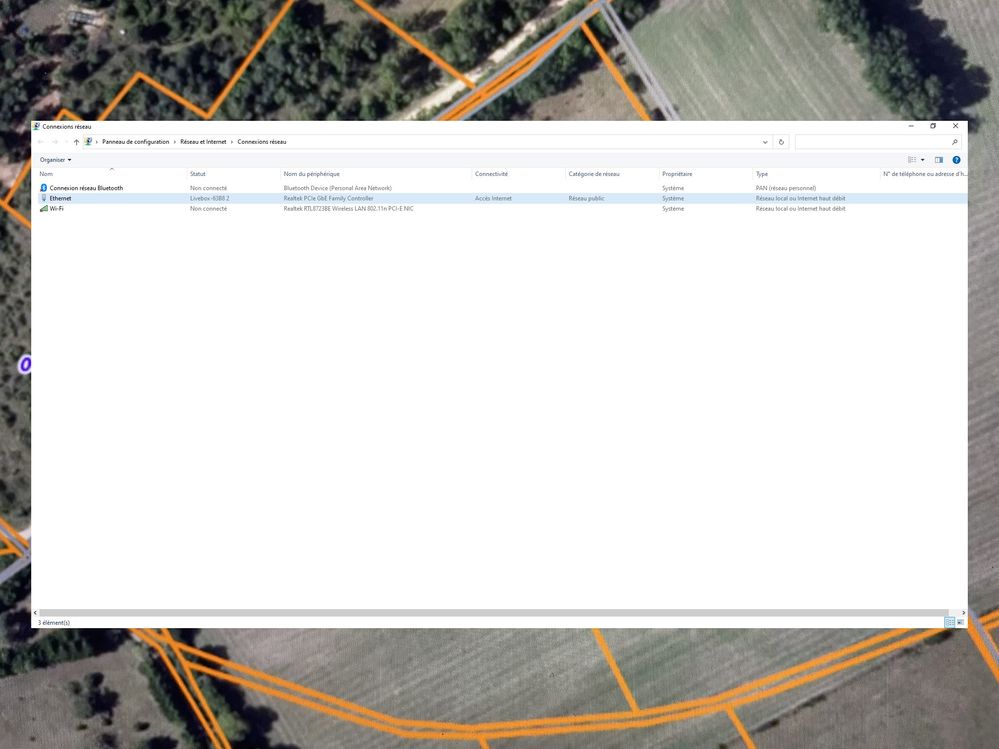The width and height of the screenshot is (999, 749).
Task: Click in the search input field
Action: [870, 142]
